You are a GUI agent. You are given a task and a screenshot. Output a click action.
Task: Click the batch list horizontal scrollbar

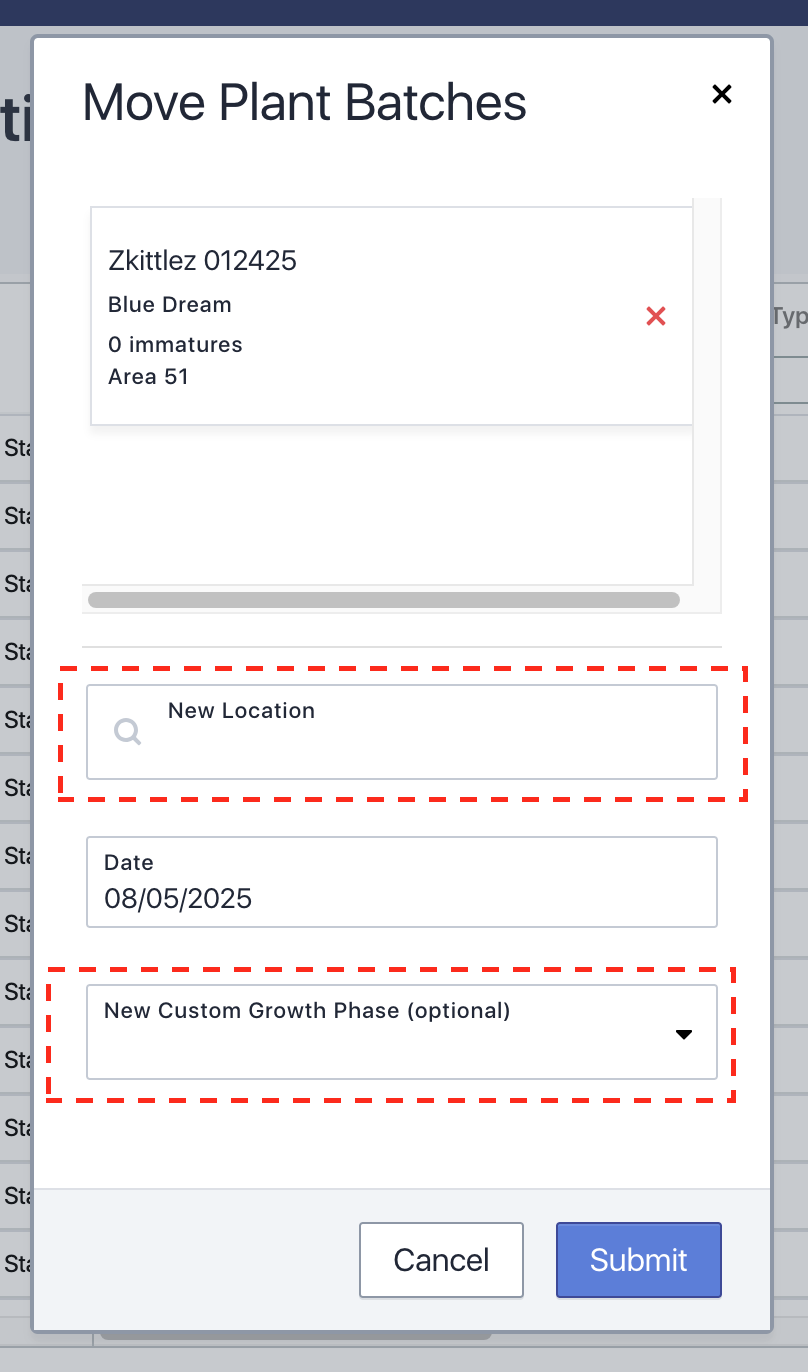[384, 600]
